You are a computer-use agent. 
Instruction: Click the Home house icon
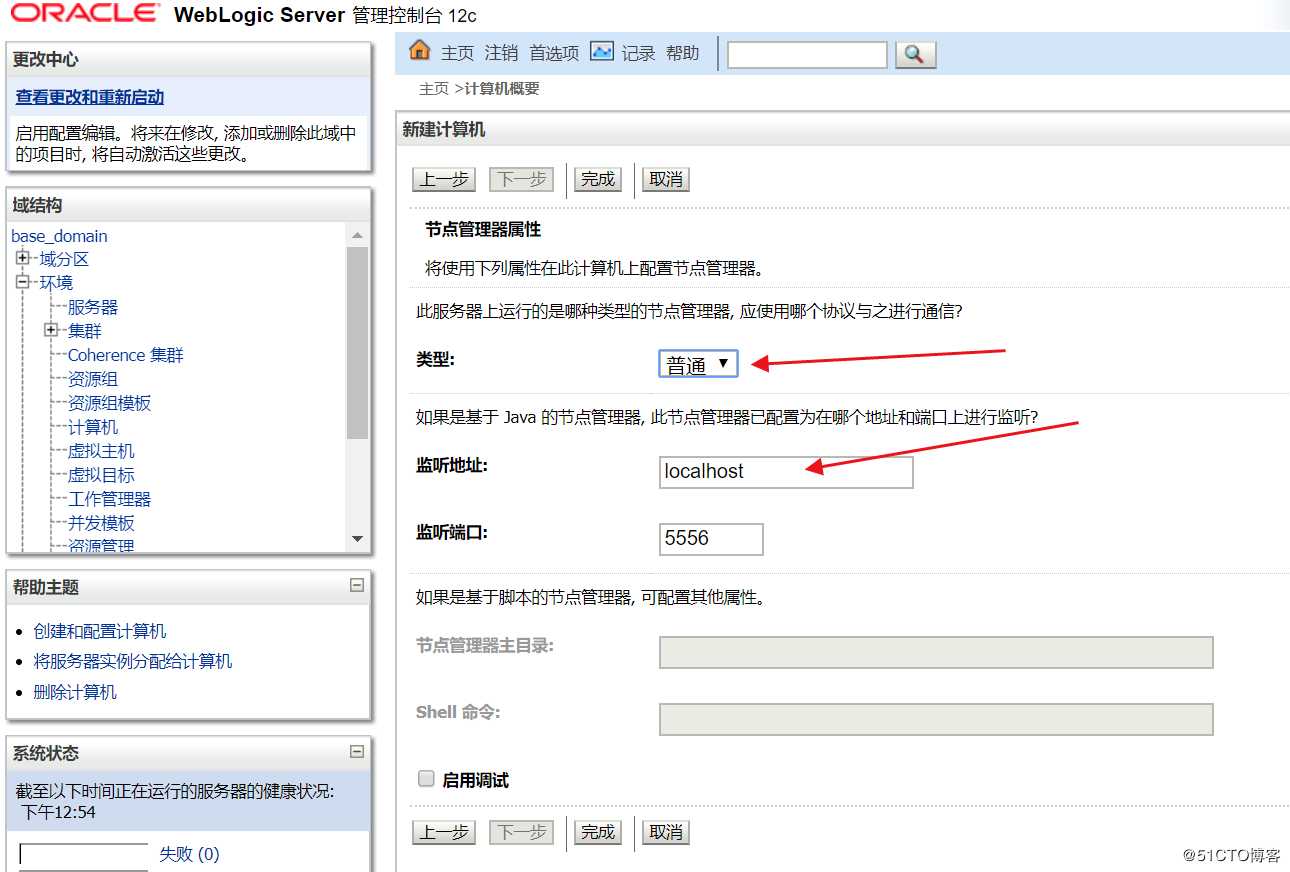point(420,51)
